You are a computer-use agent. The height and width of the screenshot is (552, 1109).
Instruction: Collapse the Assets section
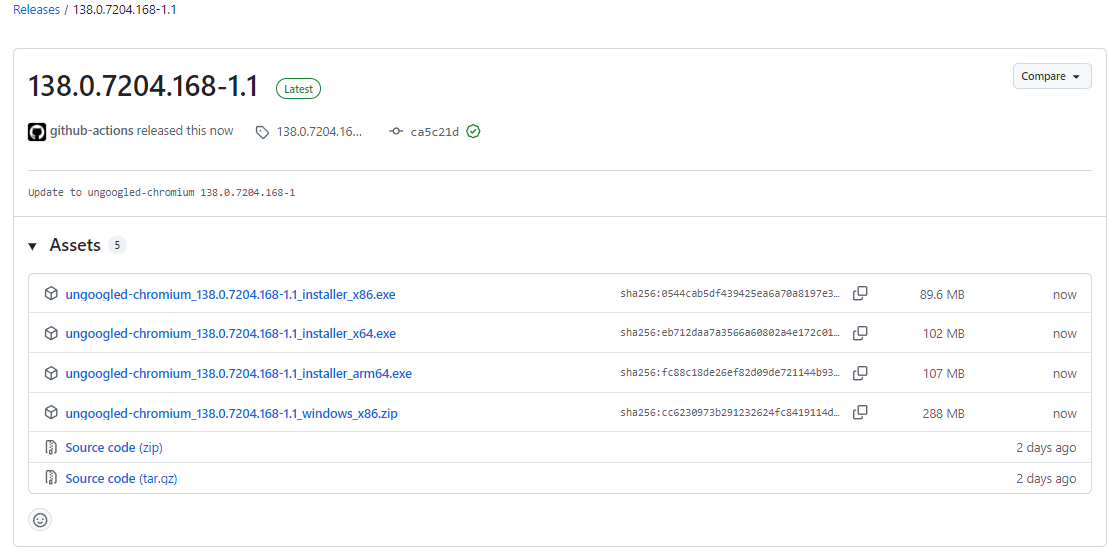point(33,246)
